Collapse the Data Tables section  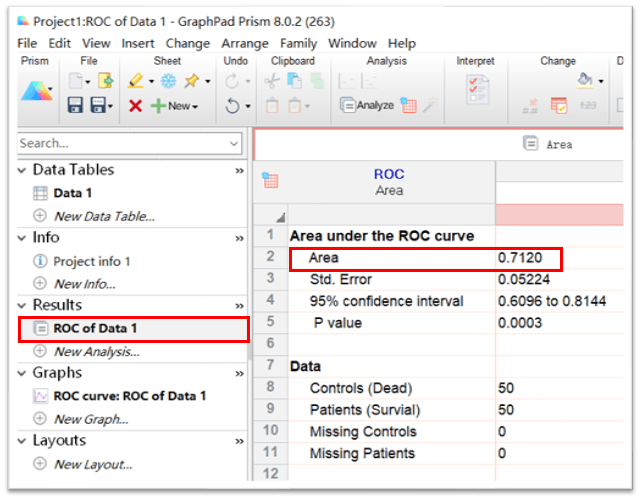pos(23,170)
